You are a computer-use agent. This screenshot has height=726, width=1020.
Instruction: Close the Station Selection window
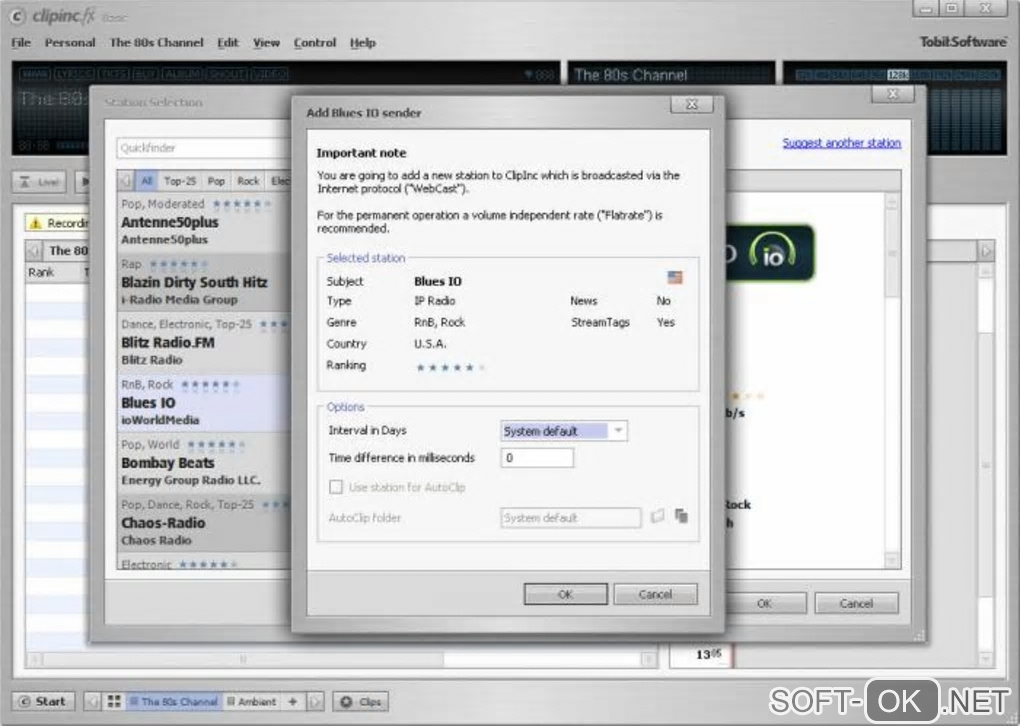click(x=892, y=94)
